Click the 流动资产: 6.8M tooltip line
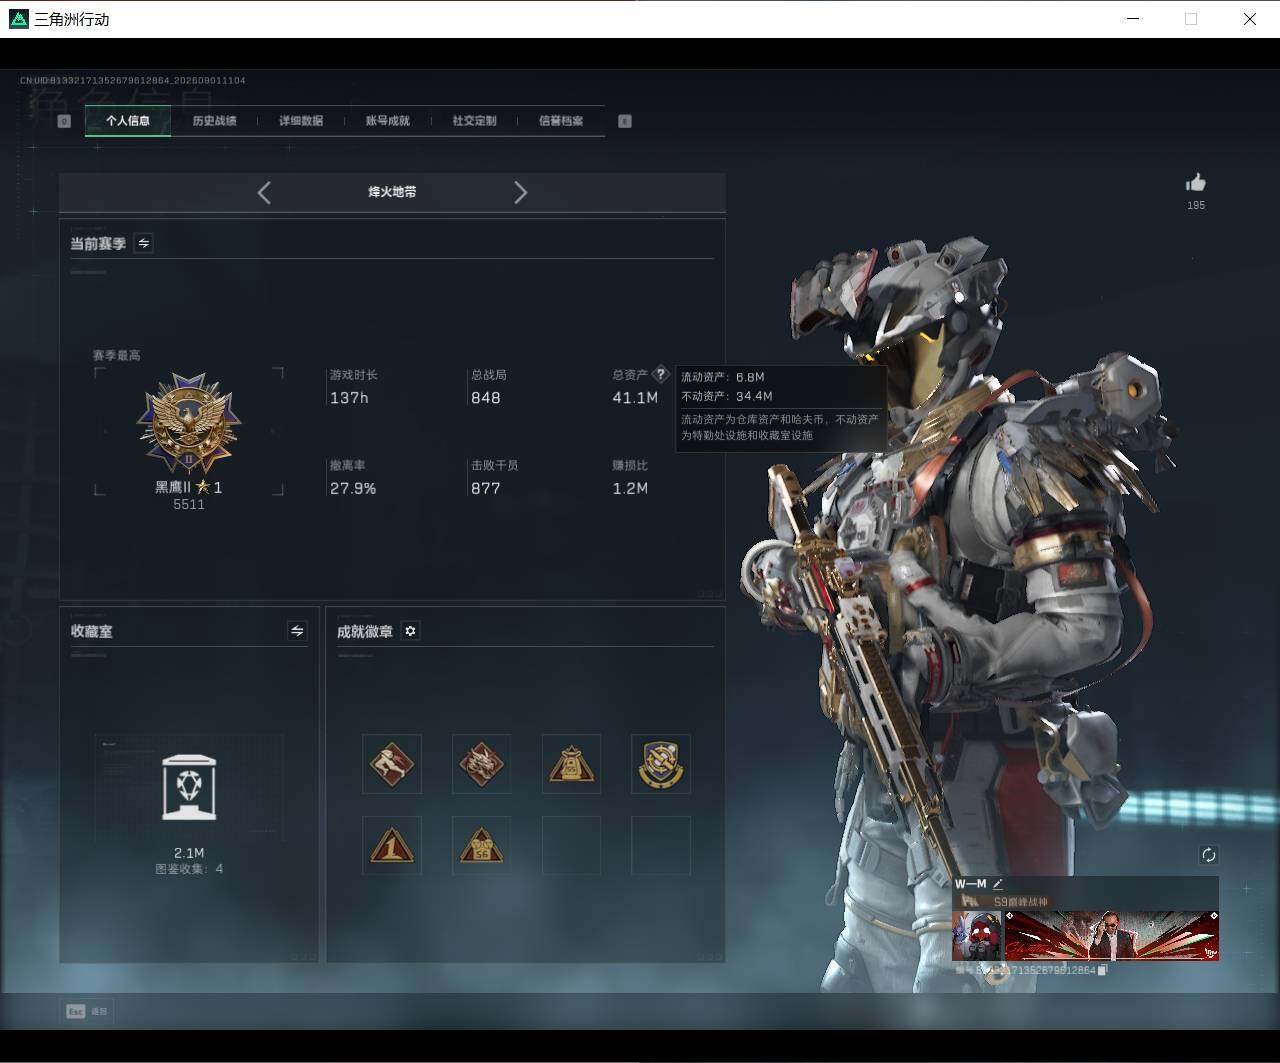The width and height of the screenshot is (1280, 1063). tap(723, 377)
